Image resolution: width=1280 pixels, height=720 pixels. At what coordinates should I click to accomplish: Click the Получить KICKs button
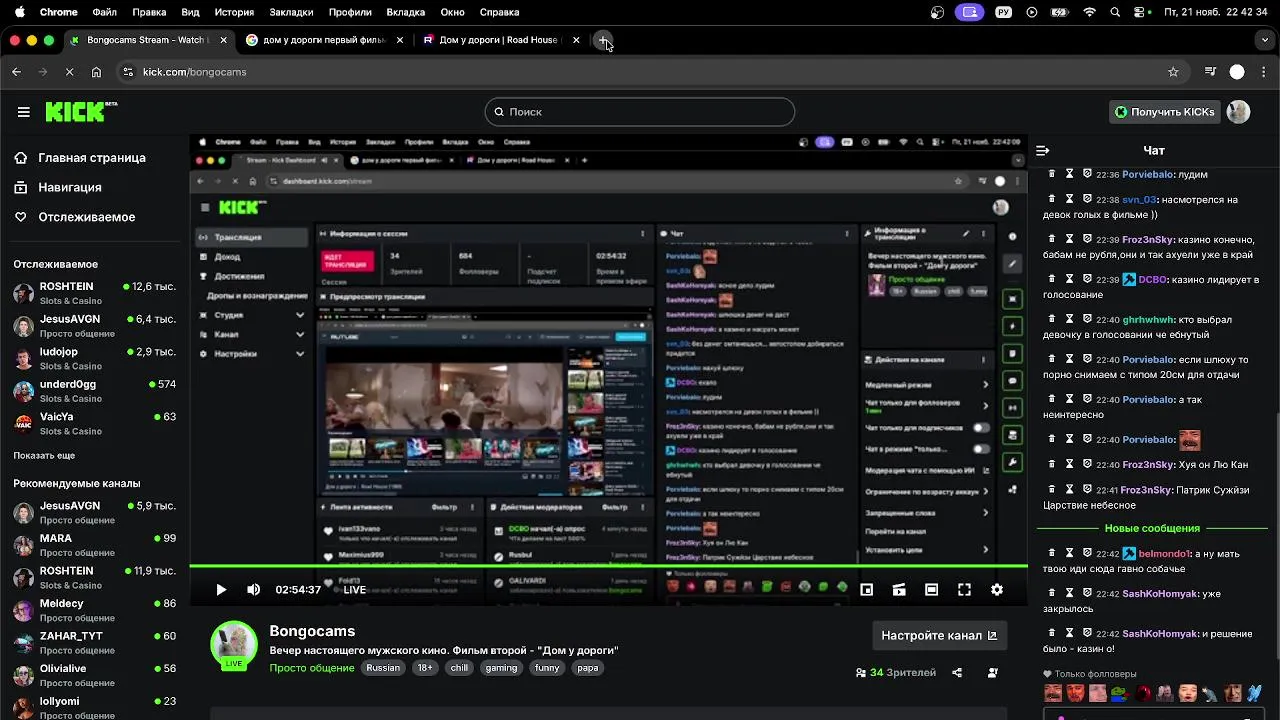pos(1164,112)
